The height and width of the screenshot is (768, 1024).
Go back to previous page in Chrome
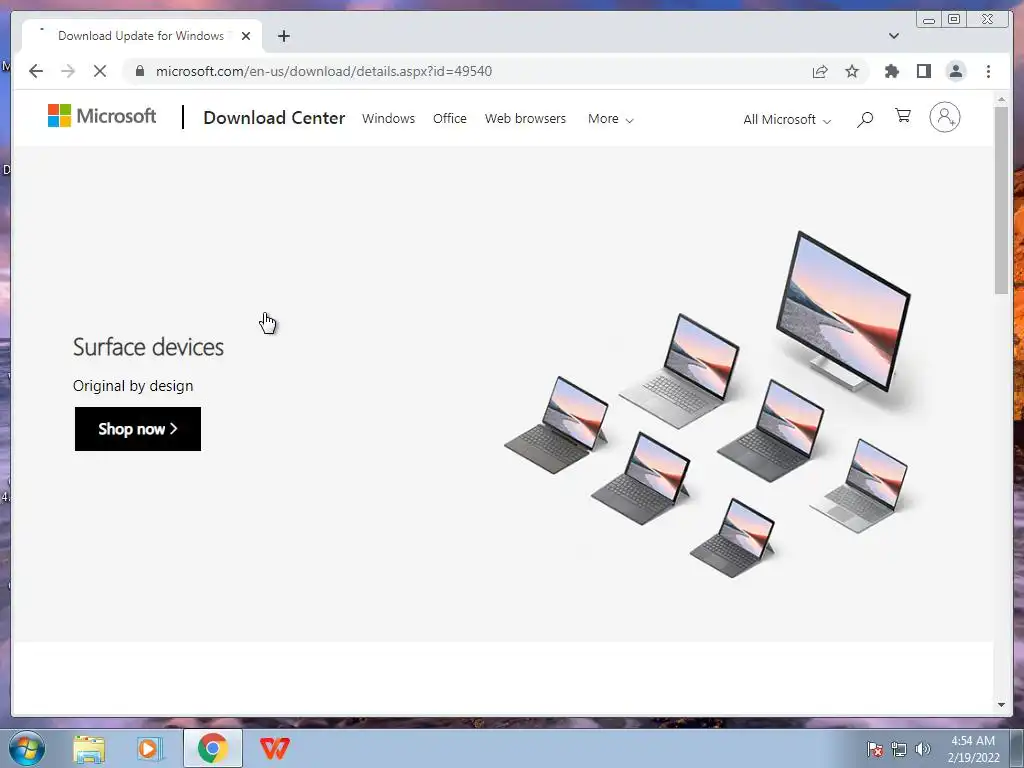tap(36, 71)
